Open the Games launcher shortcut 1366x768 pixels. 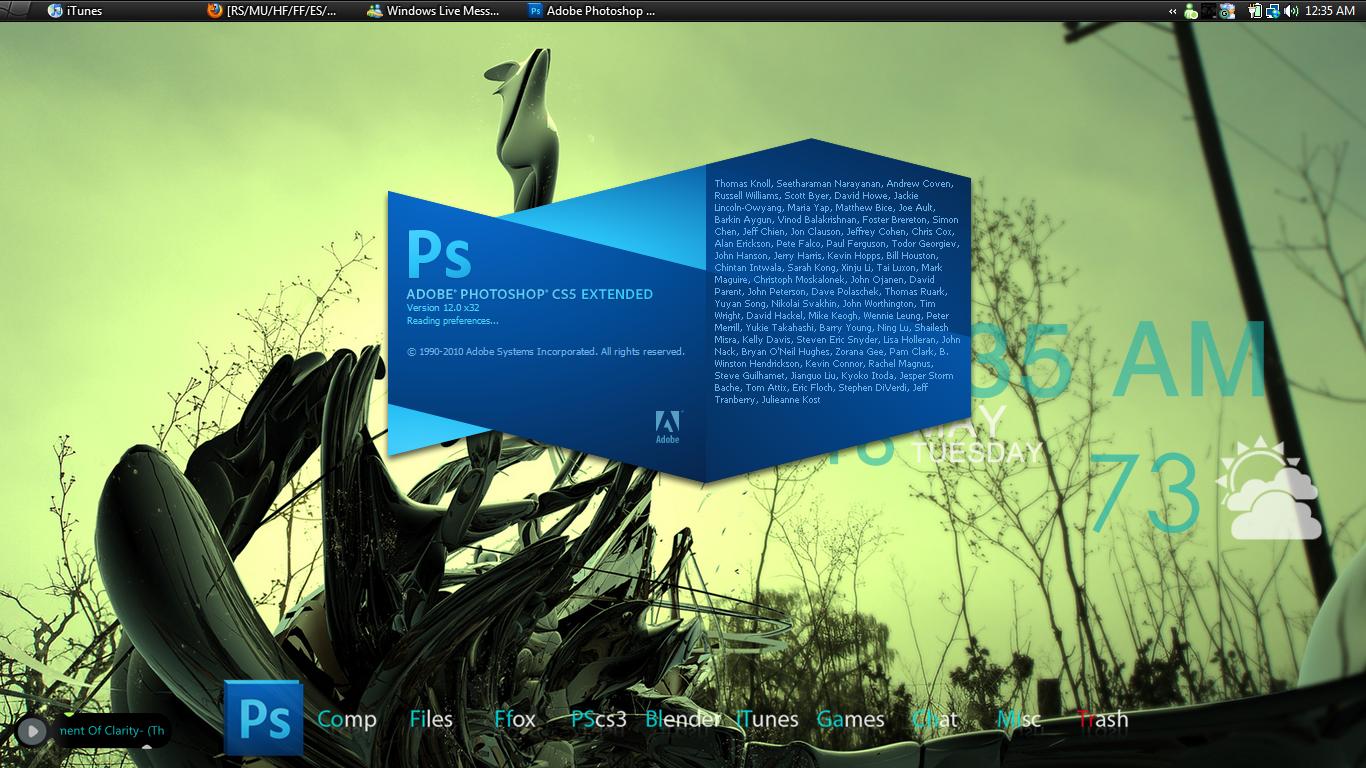coord(850,719)
